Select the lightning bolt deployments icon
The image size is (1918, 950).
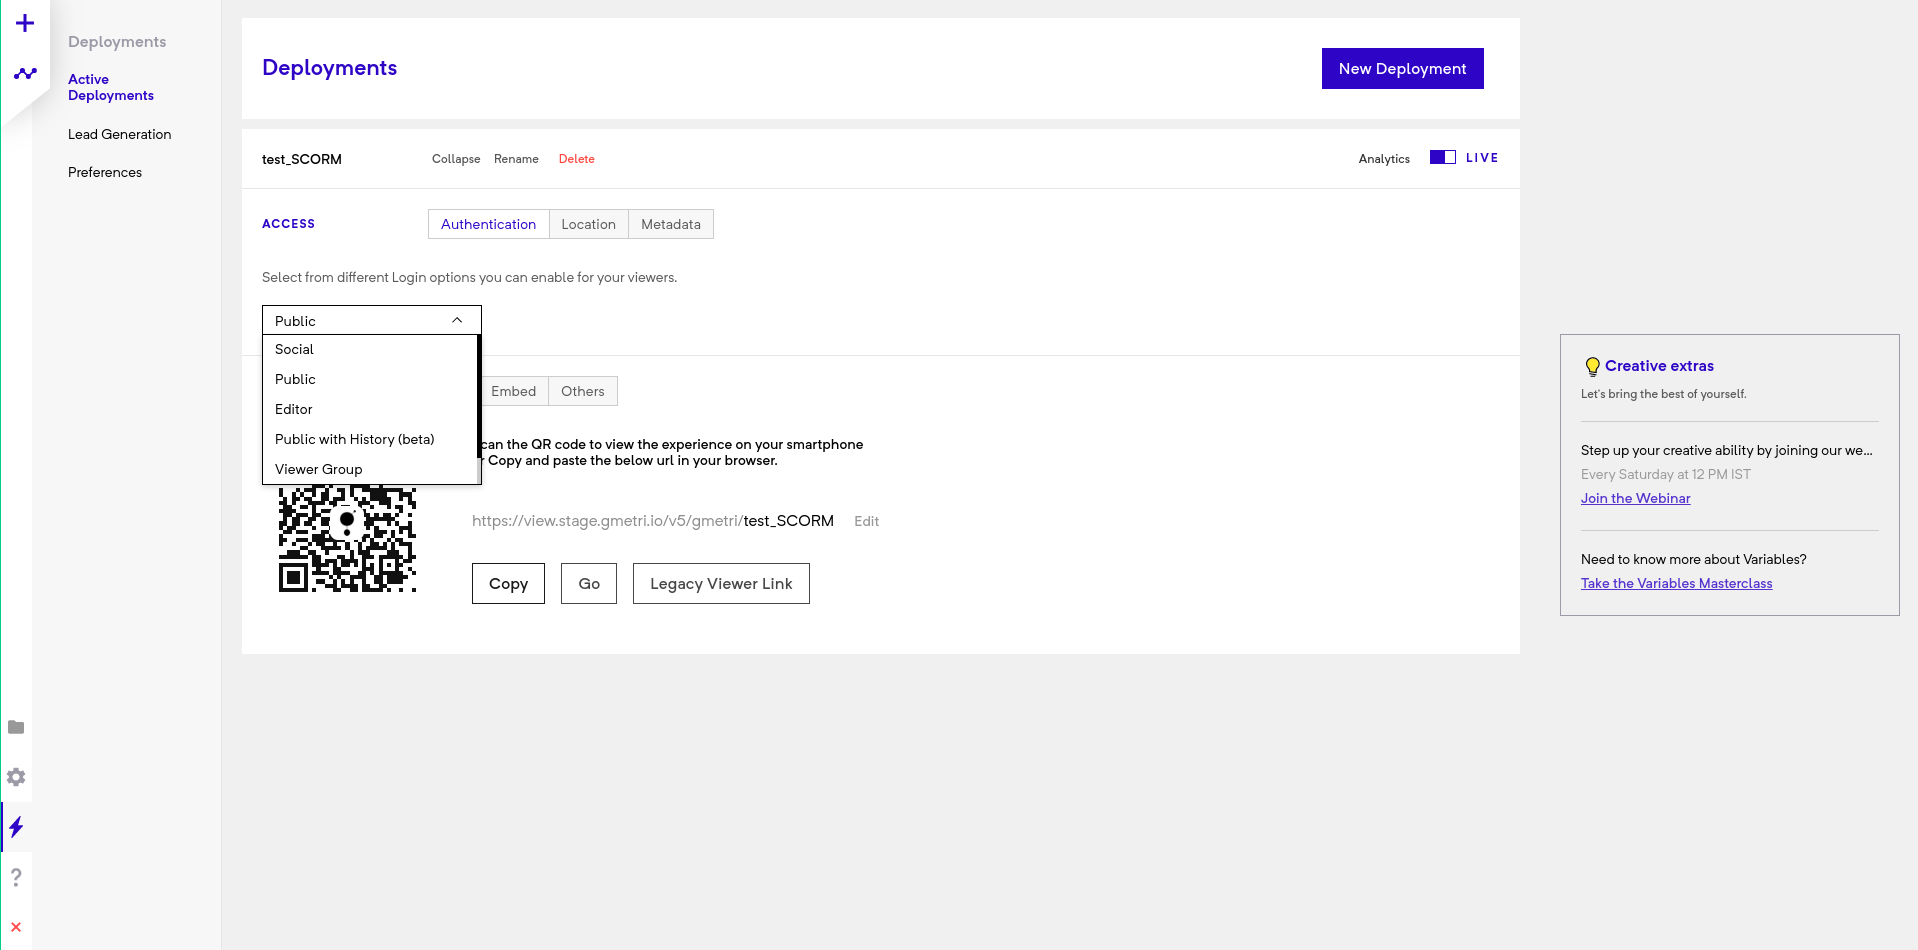pyautogui.click(x=16, y=827)
